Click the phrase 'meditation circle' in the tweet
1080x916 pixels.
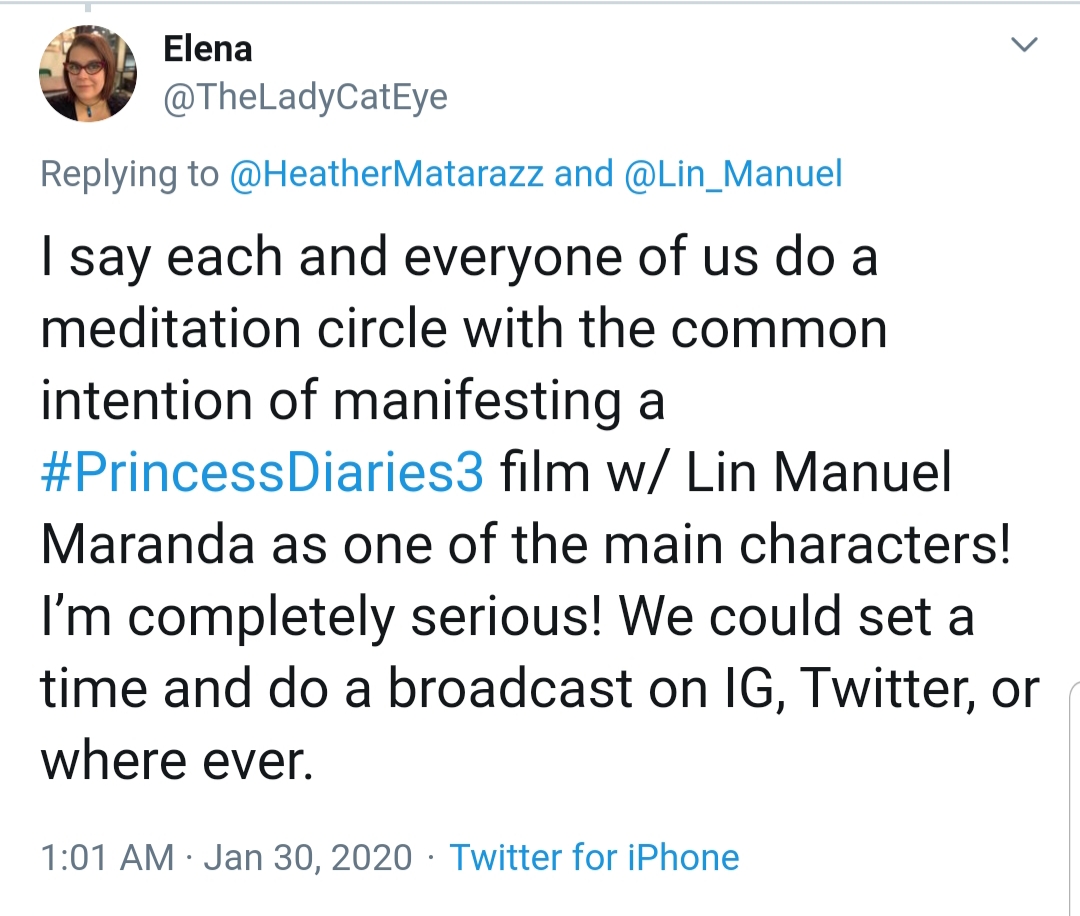(245, 329)
